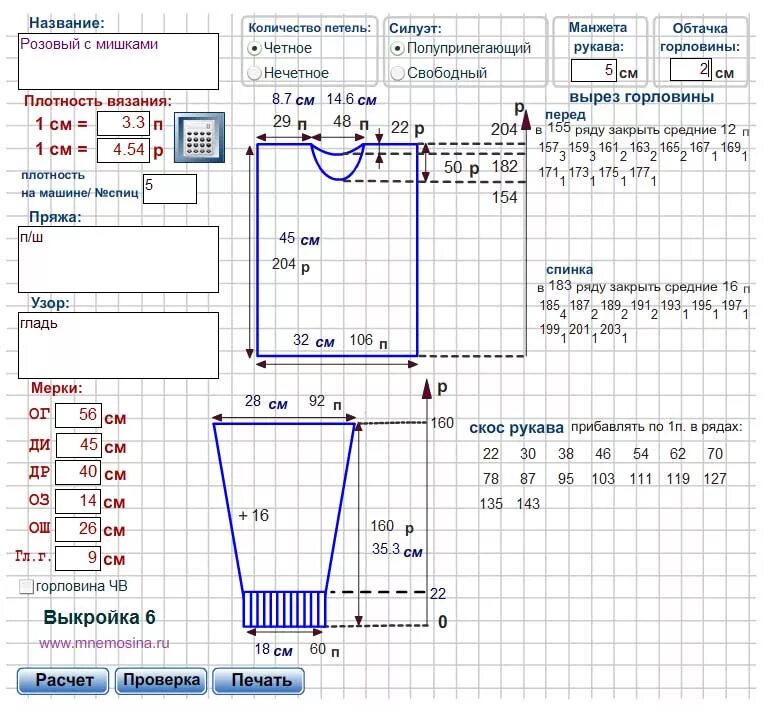
Task: Click the Плотность вязания heading
Action: point(98,101)
